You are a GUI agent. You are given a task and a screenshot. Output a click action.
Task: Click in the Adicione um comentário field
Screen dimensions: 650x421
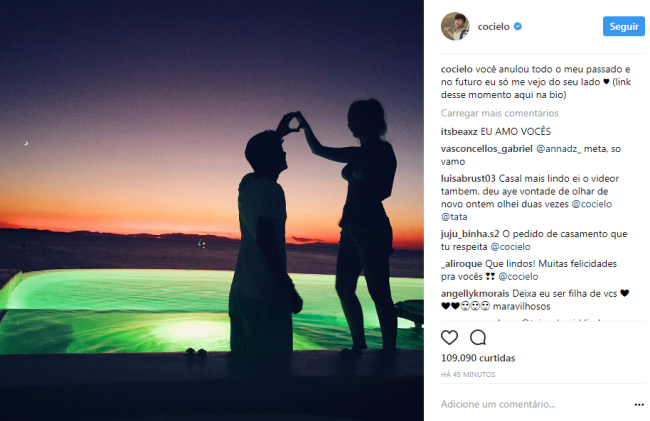click(x=535, y=404)
